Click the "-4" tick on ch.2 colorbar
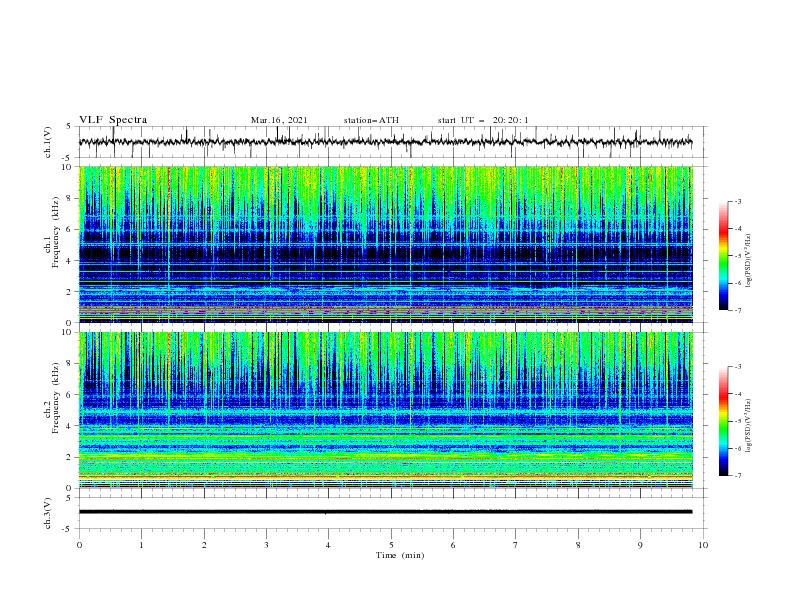 click(x=737, y=394)
